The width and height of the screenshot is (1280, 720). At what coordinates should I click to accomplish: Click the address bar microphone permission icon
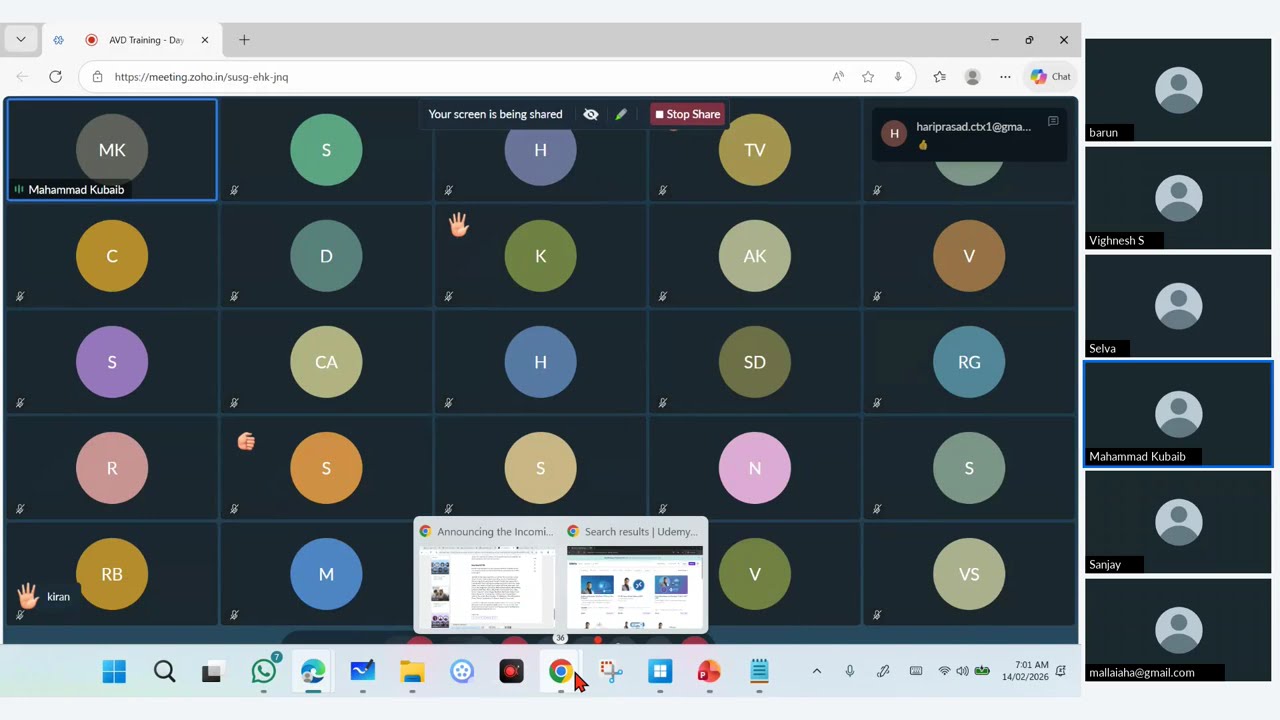pos(898,77)
